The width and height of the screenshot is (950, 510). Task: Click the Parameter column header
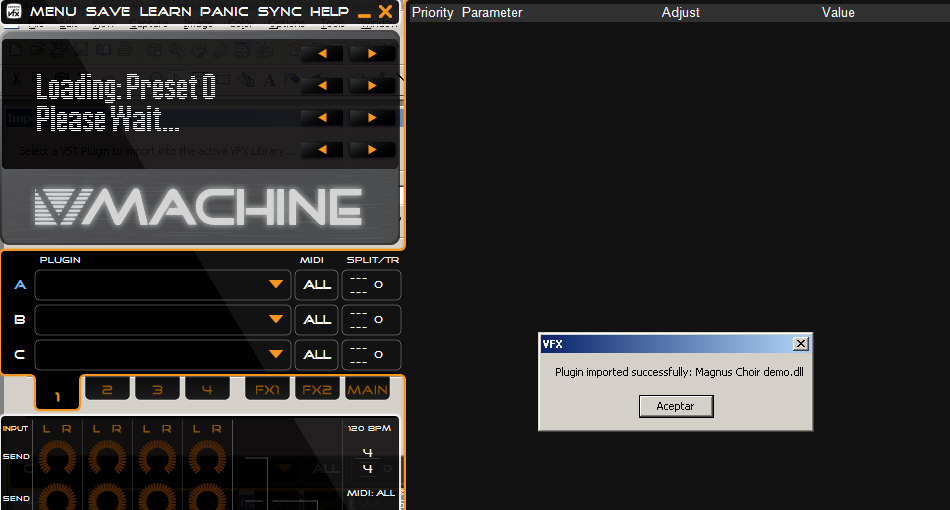click(x=492, y=13)
